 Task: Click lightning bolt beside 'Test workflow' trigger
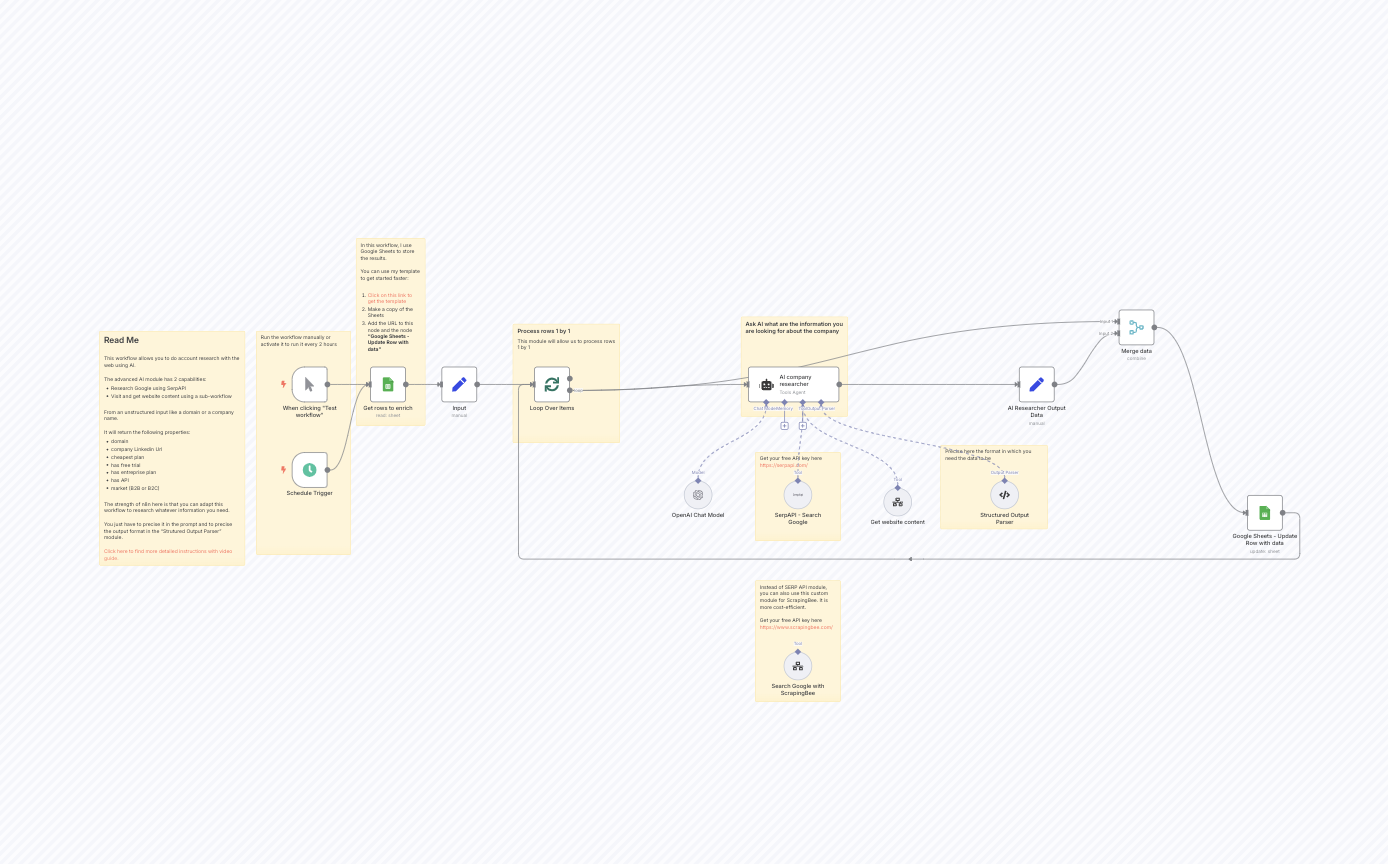pos(284,384)
